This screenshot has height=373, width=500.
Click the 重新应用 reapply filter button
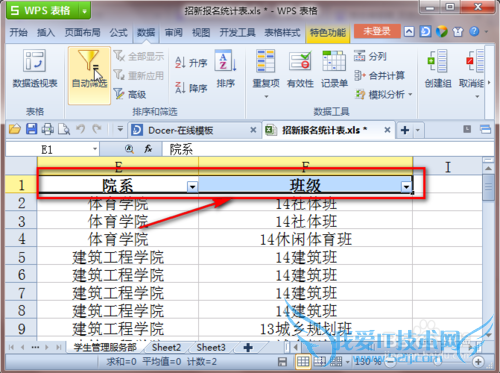(x=139, y=75)
